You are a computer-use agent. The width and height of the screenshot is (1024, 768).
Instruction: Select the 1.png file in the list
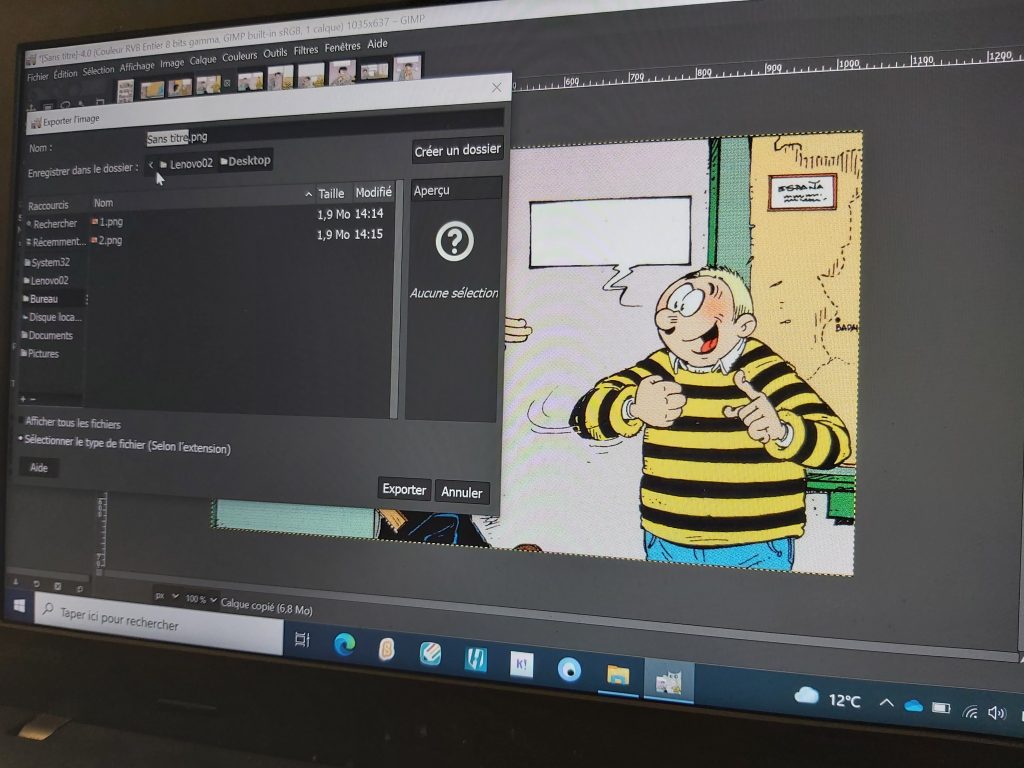tap(240, 218)
